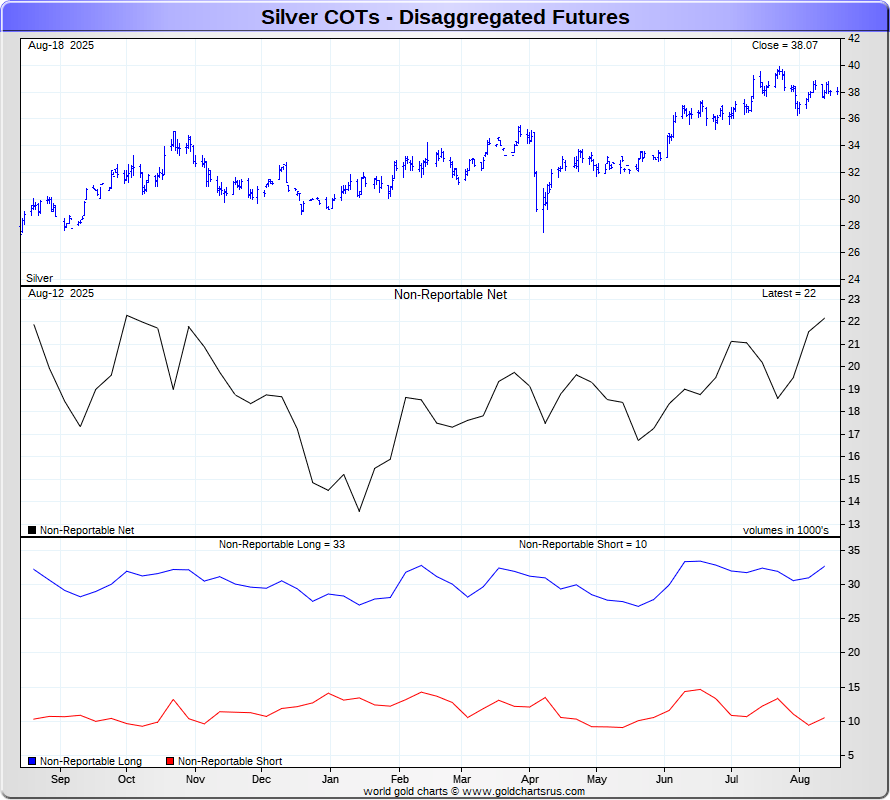
Task: Select the "Non-Reportable Short = 10" readout
Action: (x=583, y=544)
